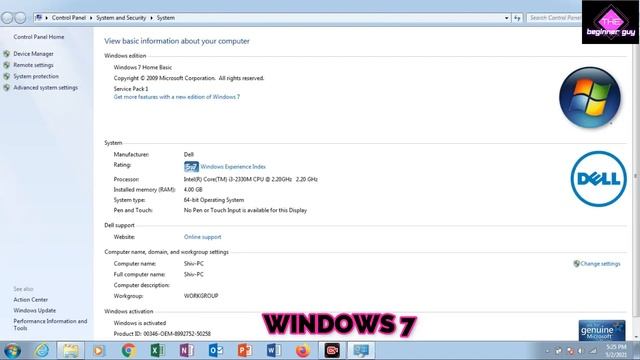Open System protection link
This screenshot has height=360, width=640.
[36, 76]
